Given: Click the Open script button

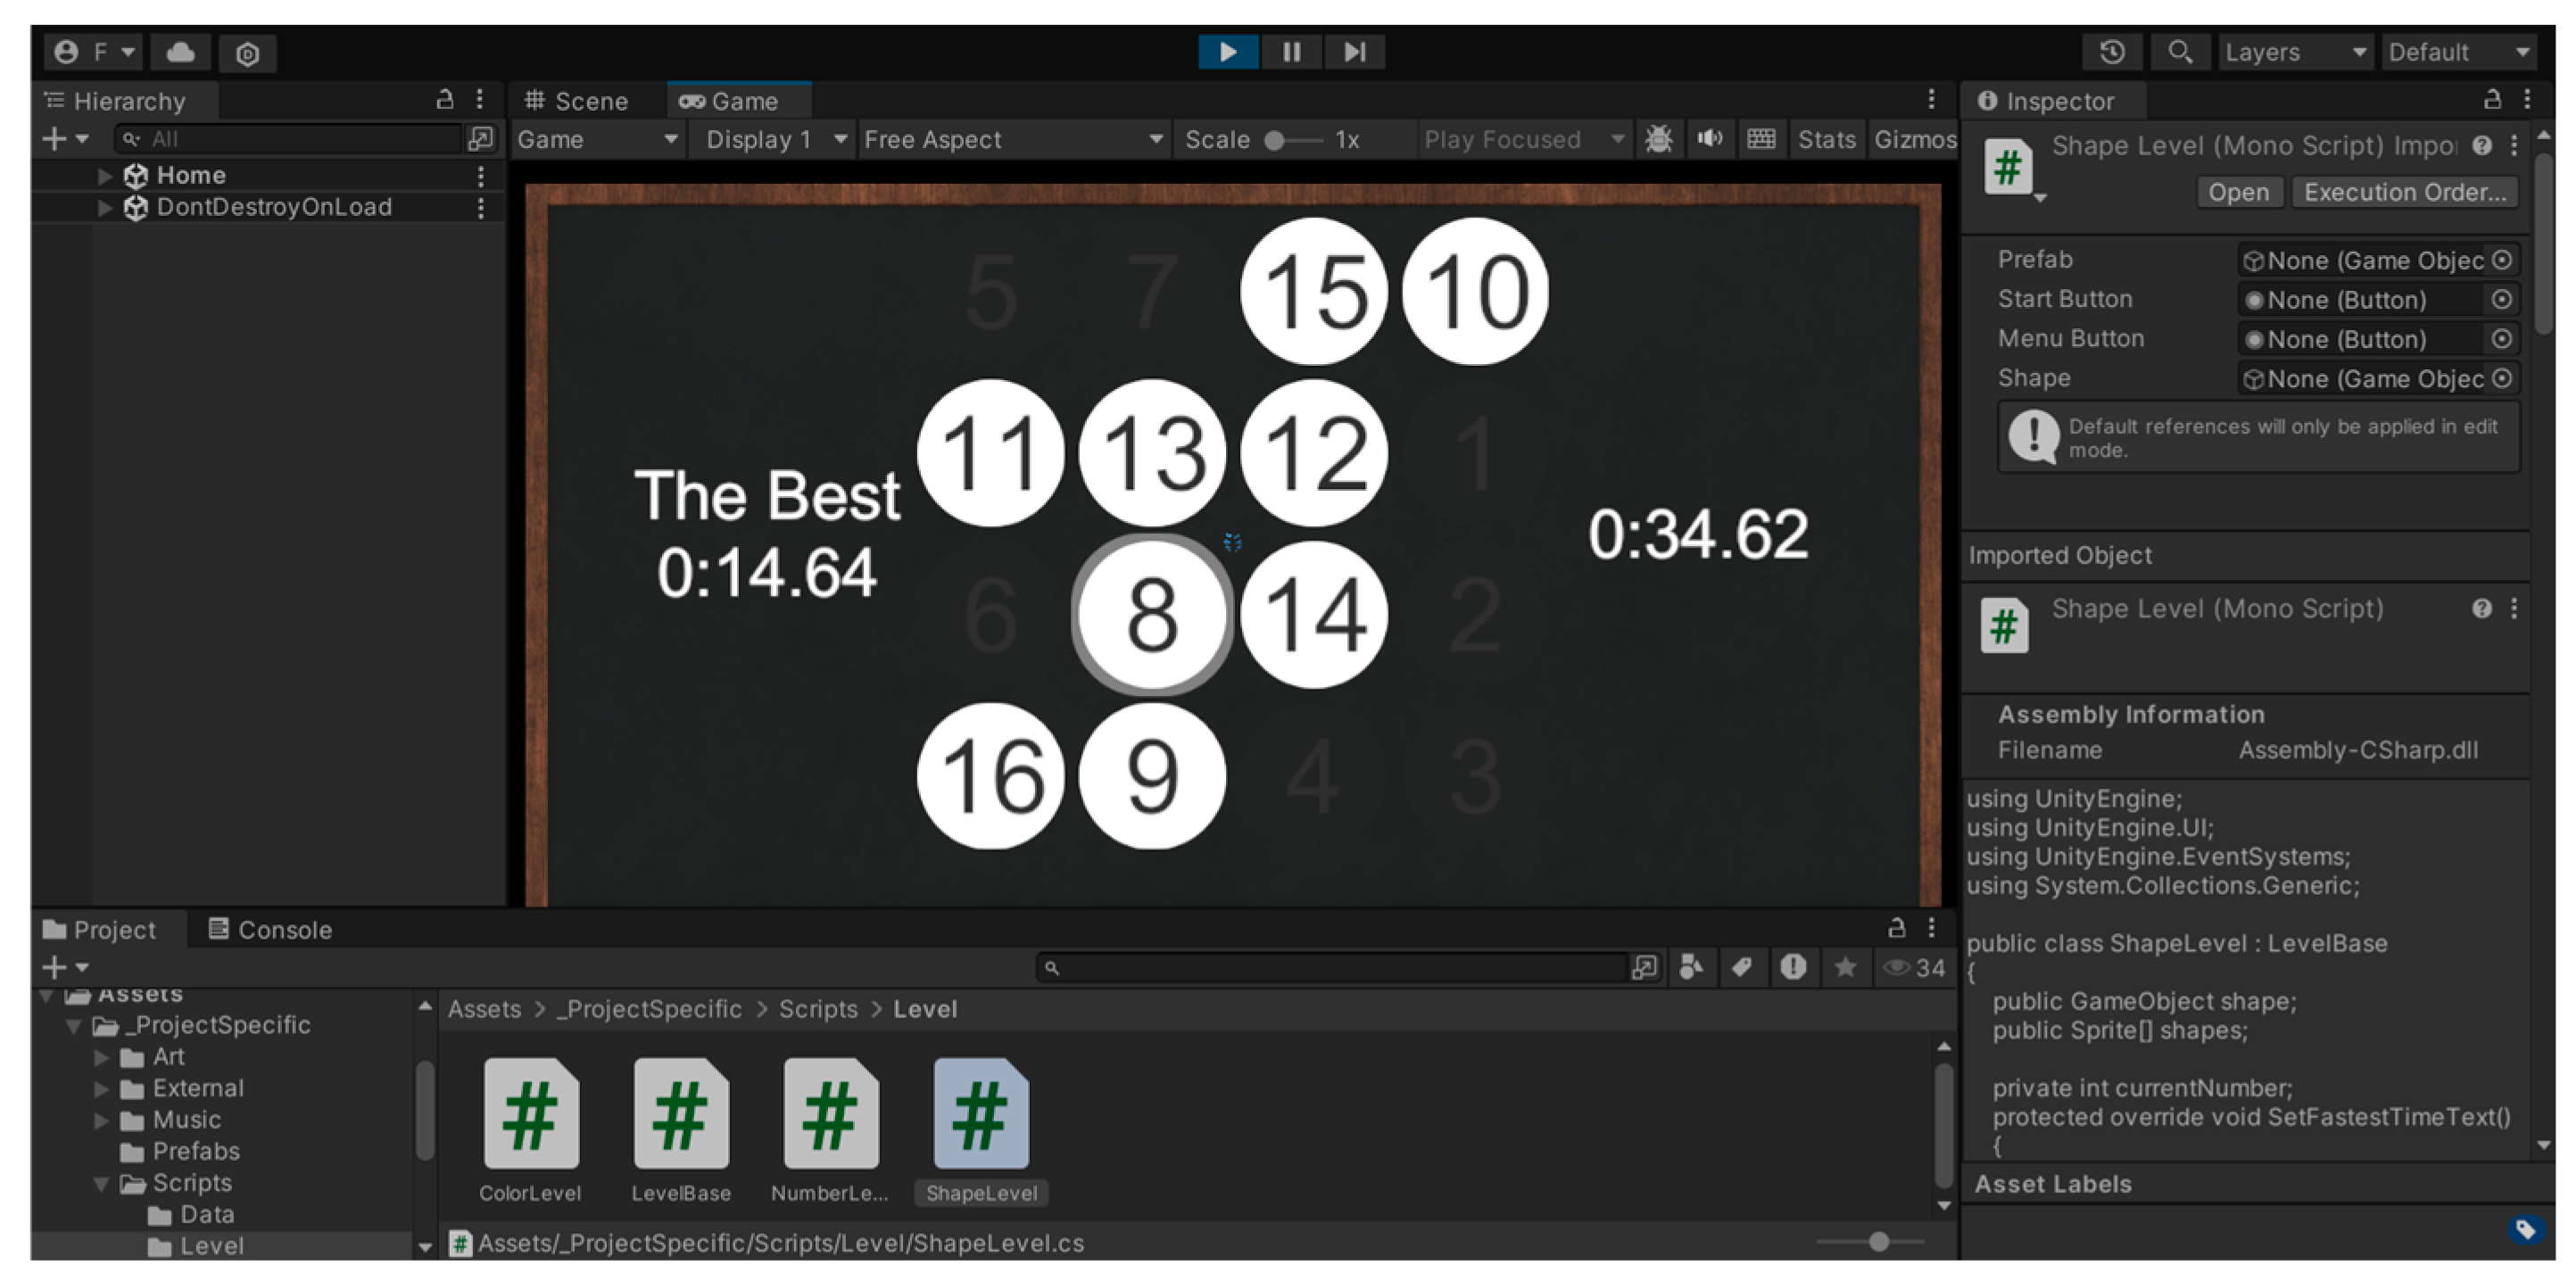Looking at the screenshot, I should click(x=2238, y=192).
